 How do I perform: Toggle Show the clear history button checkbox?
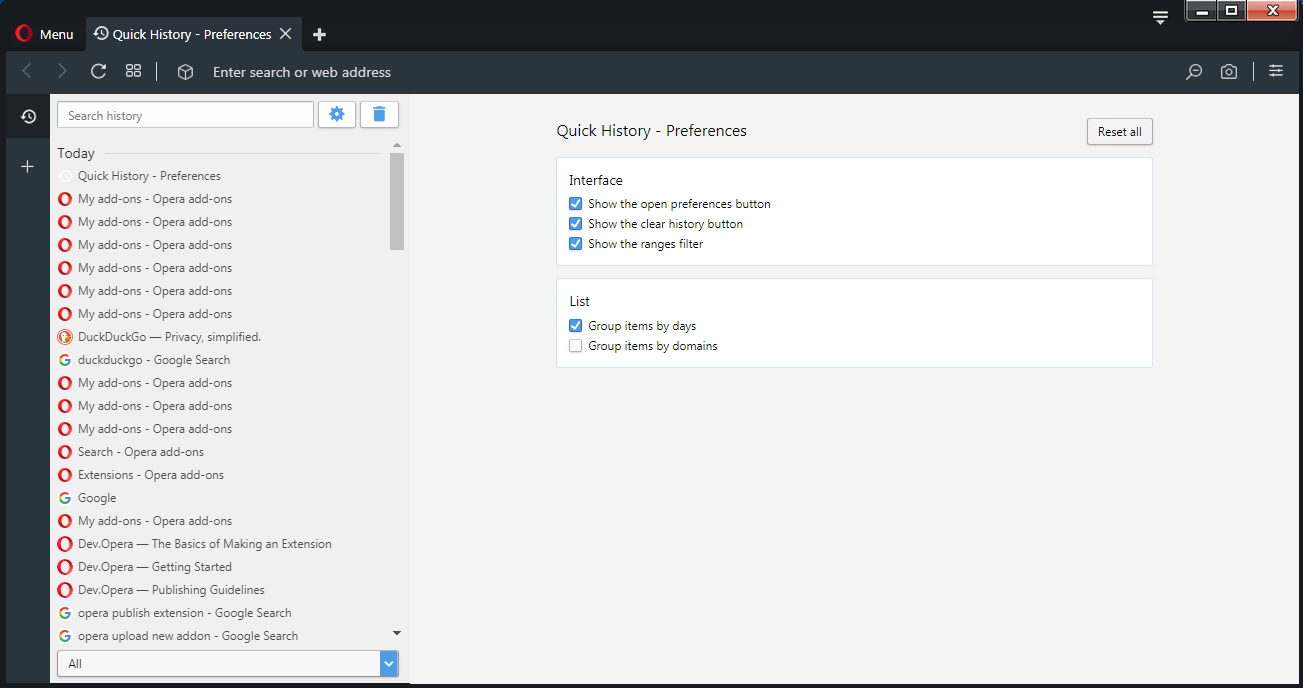coord(575,224)
